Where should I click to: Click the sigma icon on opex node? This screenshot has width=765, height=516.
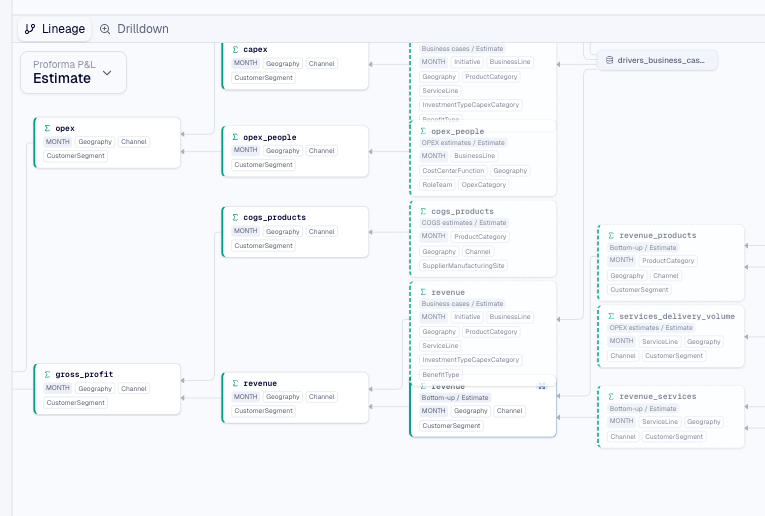47,128
